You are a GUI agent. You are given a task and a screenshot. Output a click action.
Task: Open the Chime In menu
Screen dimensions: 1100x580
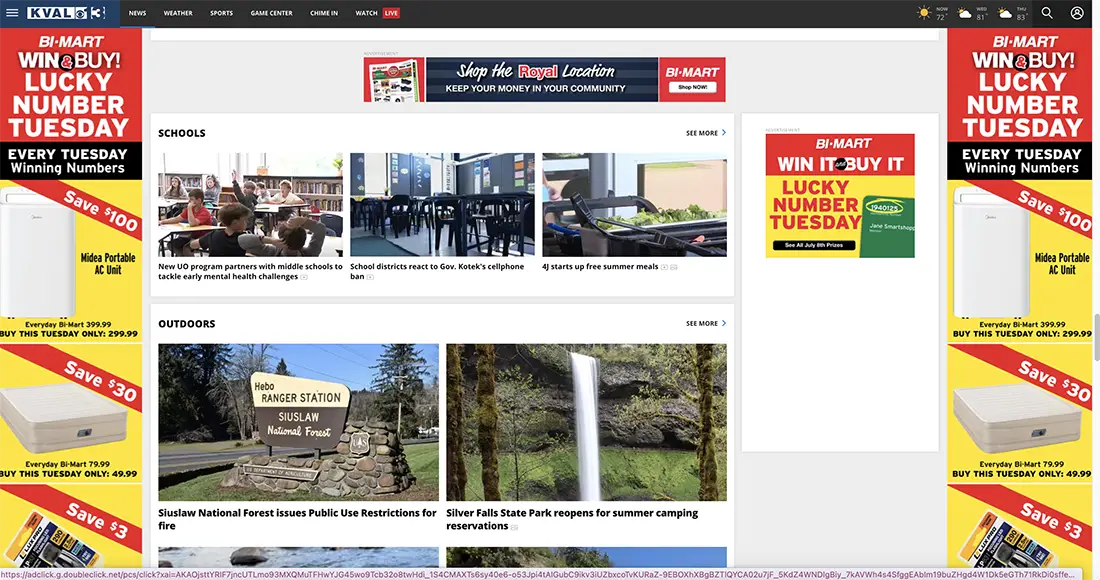click(x=323, y=13)
